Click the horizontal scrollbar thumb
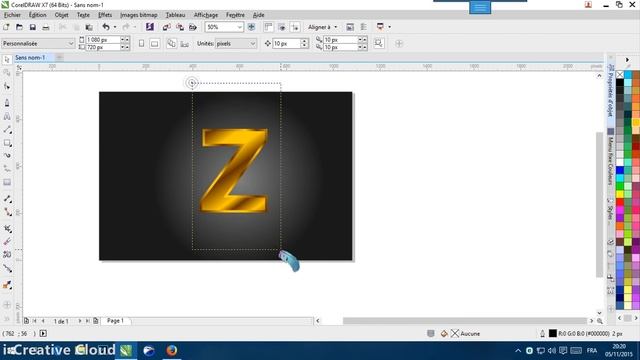The image size is (640, 360). [465, 321]
